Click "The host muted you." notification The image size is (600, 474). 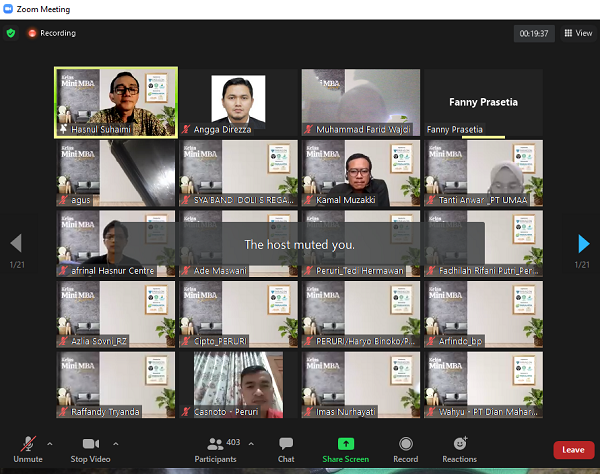(299, 244)
